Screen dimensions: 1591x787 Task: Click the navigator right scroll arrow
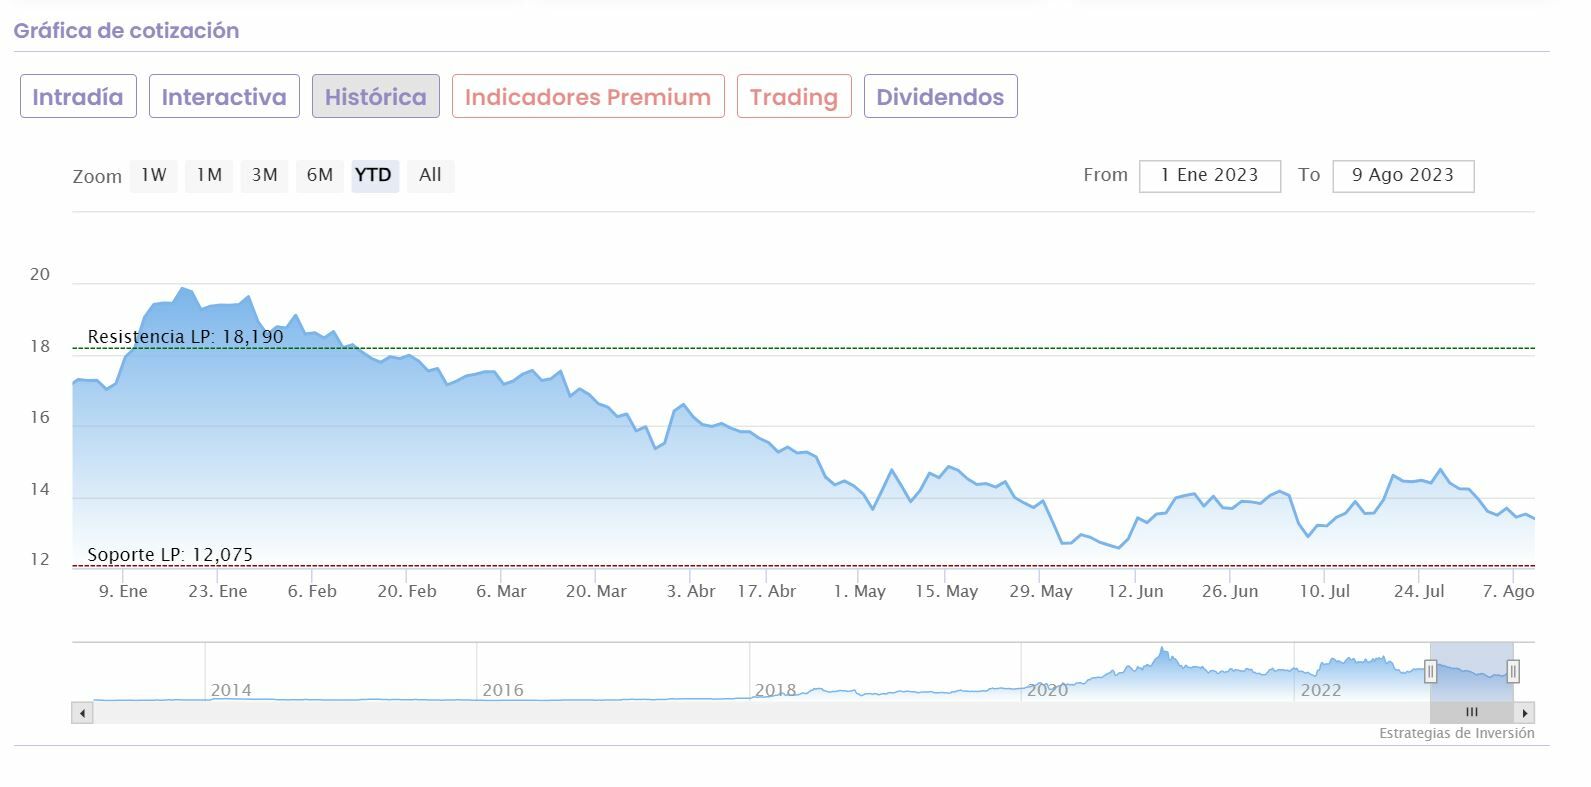(1524, 713)
